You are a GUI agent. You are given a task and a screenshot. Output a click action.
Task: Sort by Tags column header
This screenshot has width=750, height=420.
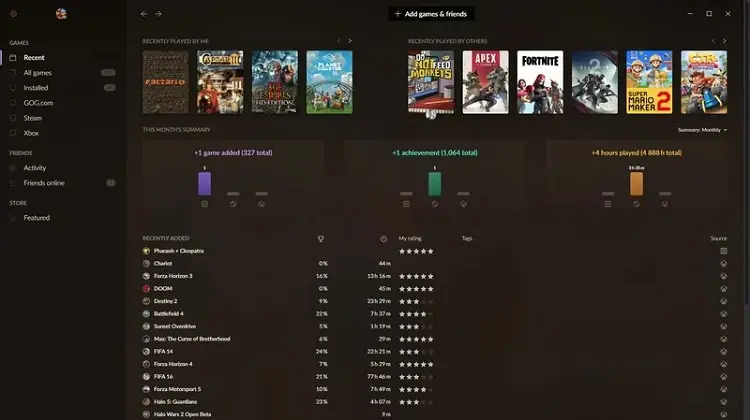(x=467, y=238)
